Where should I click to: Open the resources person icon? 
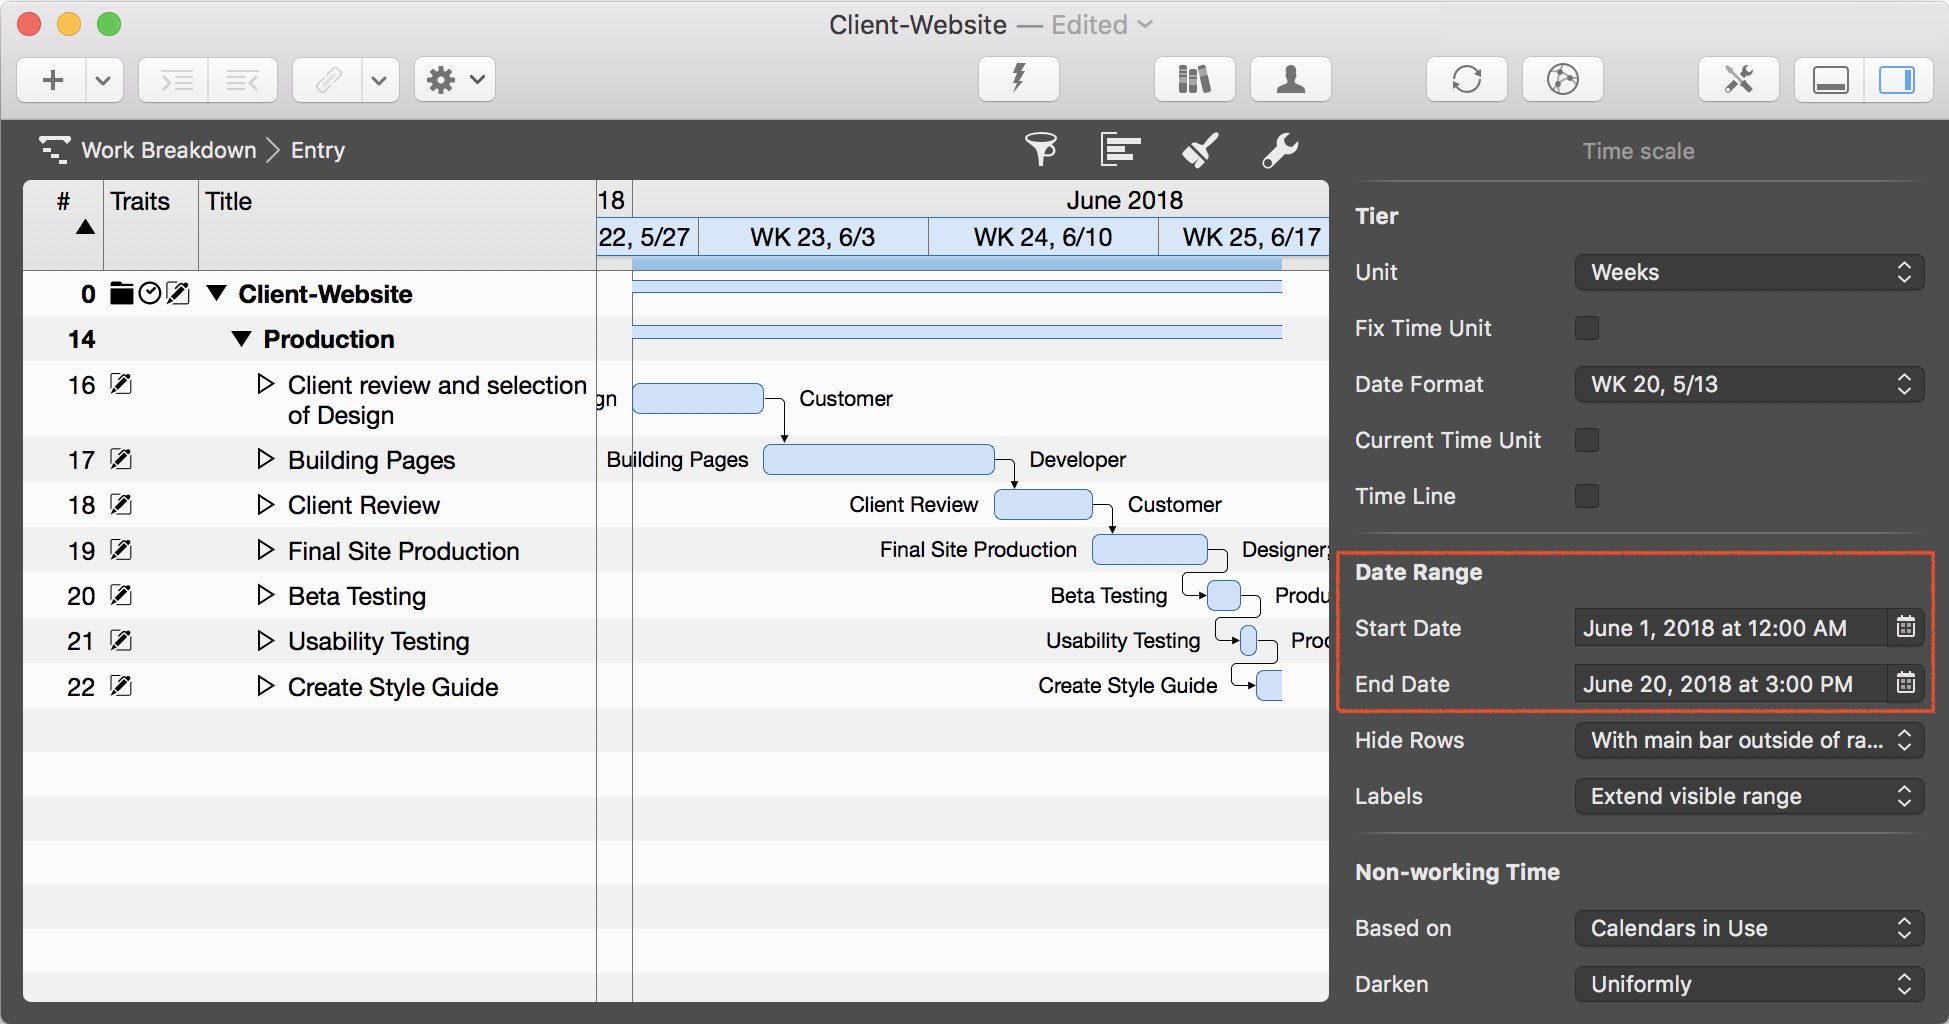(x=1290, y=79)
